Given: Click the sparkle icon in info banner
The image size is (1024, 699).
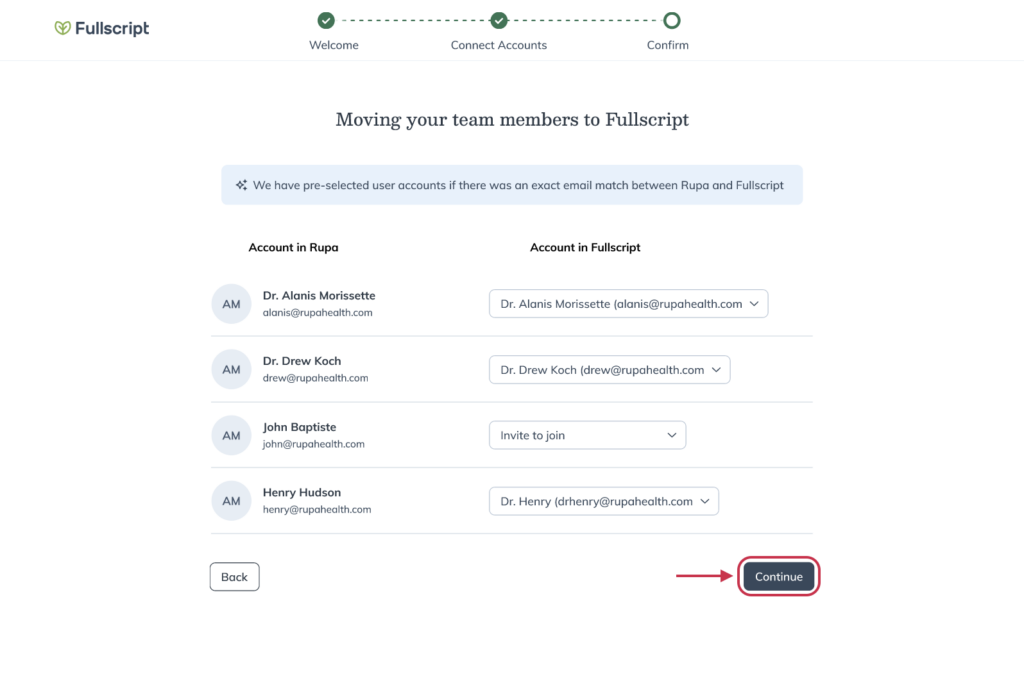Looking at the screenshot, I should [242, 185].
